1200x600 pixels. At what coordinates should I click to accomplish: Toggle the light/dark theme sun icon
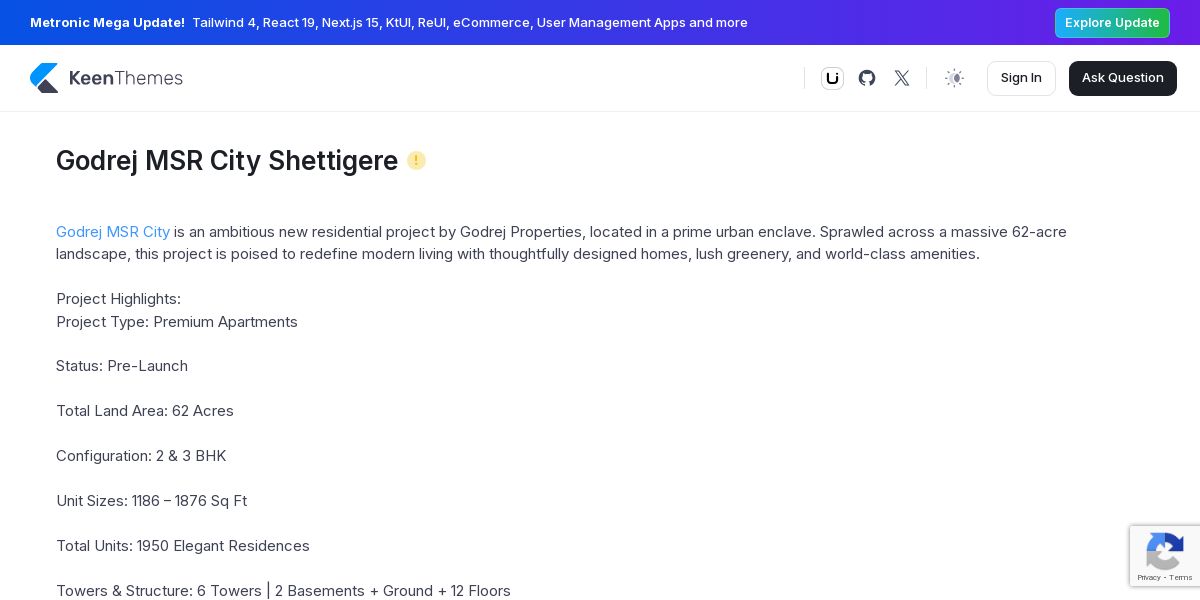coord(955,78)
